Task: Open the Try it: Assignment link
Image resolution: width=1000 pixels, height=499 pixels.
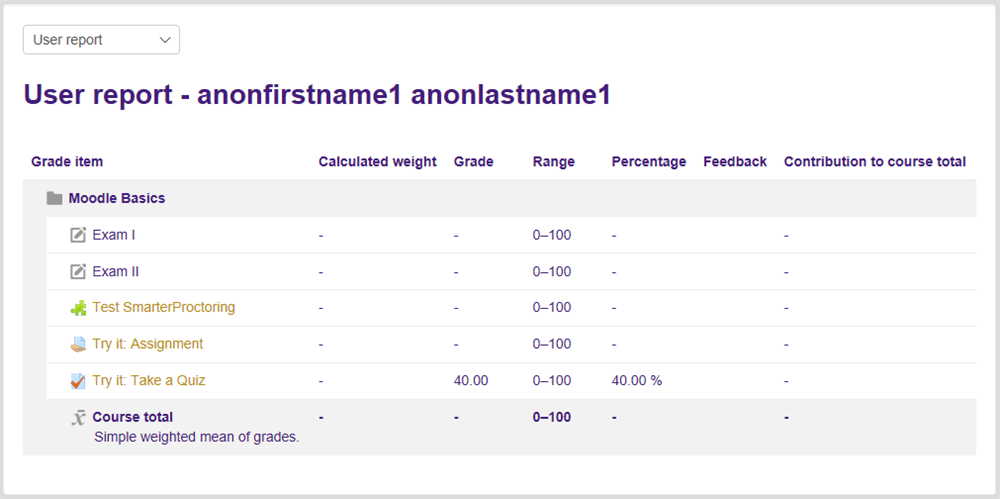Action: pos(148,344)
